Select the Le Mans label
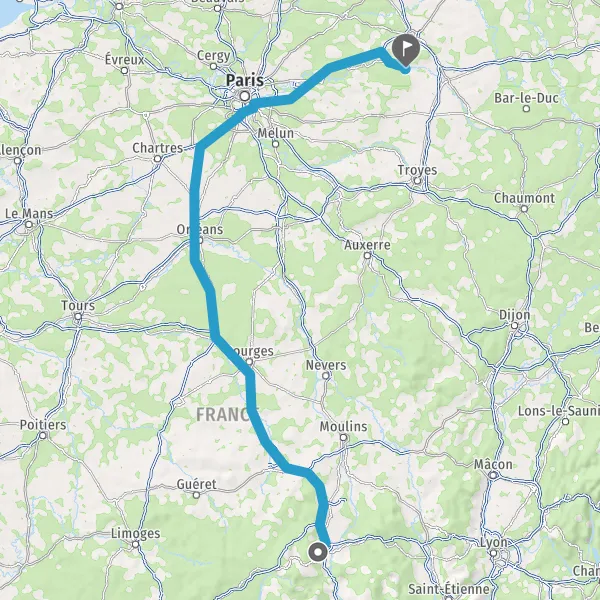Image resolution: width=600 pixels, height=600 pixels. click(29, 214)
